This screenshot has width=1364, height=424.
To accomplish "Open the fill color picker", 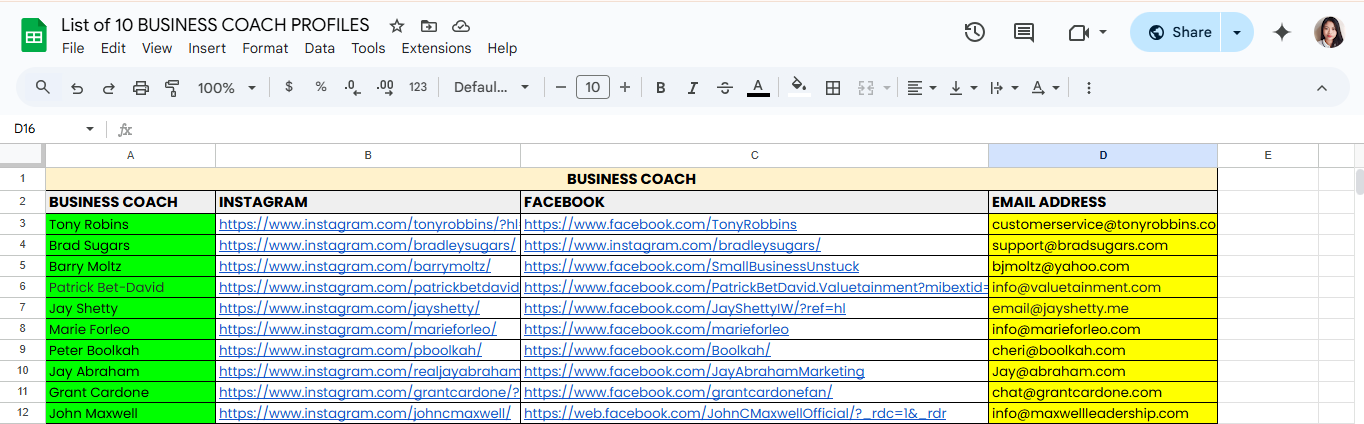I will (x=798, y=88).
